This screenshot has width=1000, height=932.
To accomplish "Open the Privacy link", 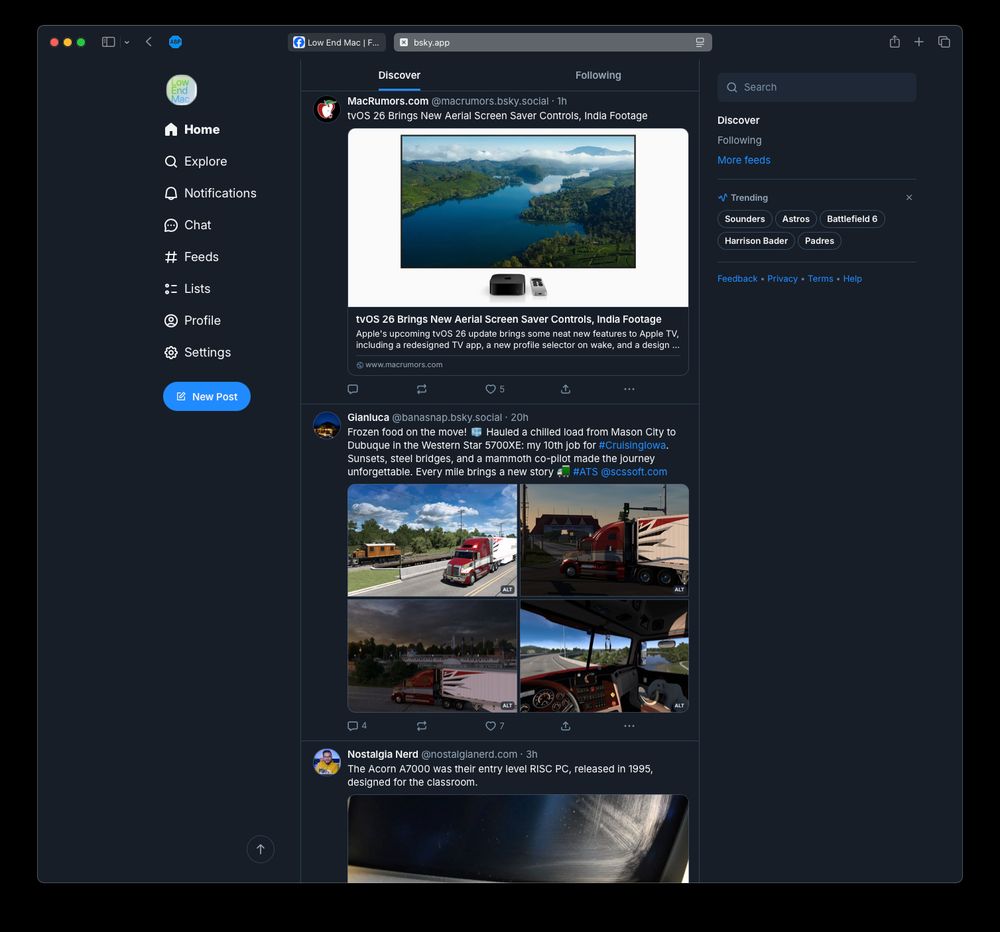I will click(x=783, y=279).
